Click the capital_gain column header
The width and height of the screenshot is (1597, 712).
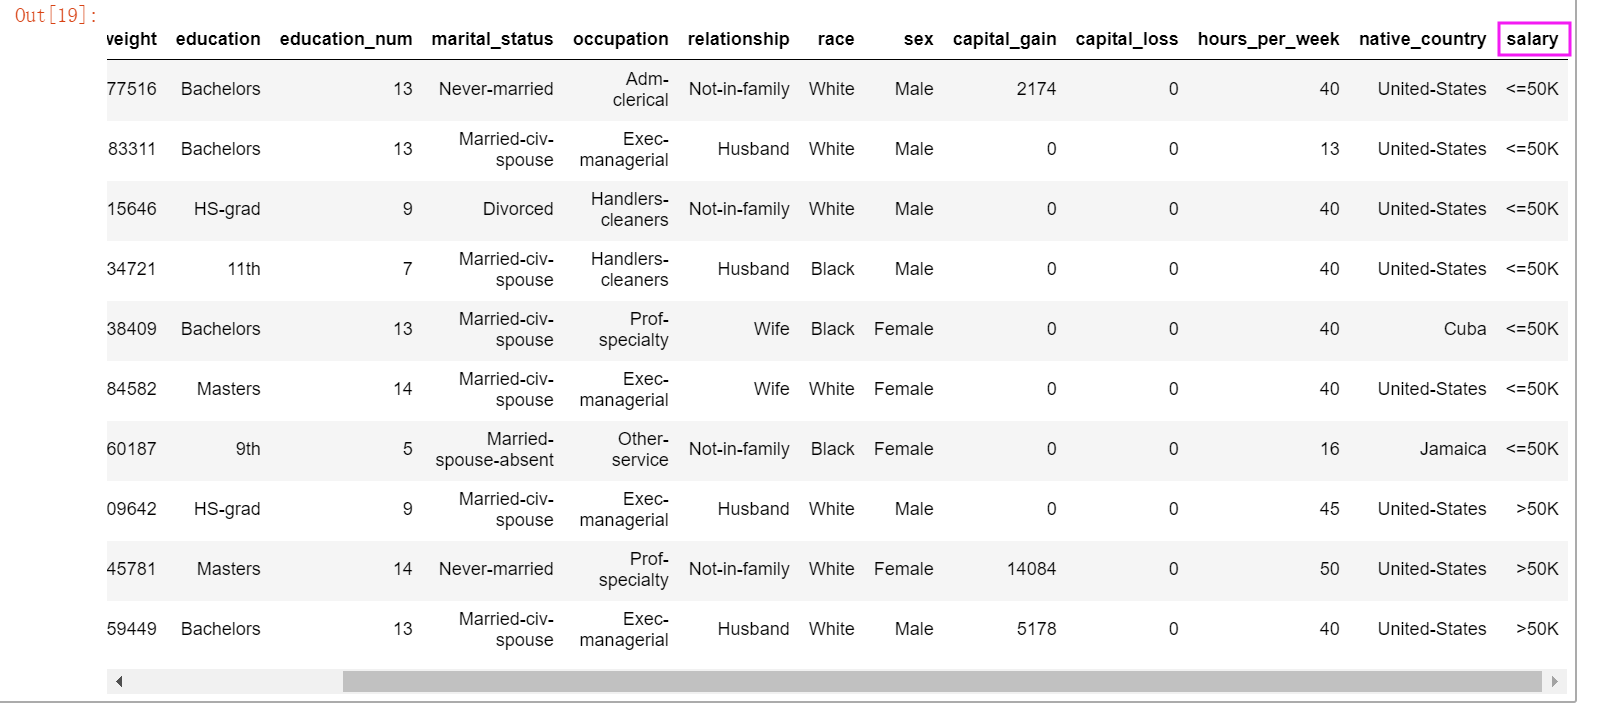tap(1004, 39)
